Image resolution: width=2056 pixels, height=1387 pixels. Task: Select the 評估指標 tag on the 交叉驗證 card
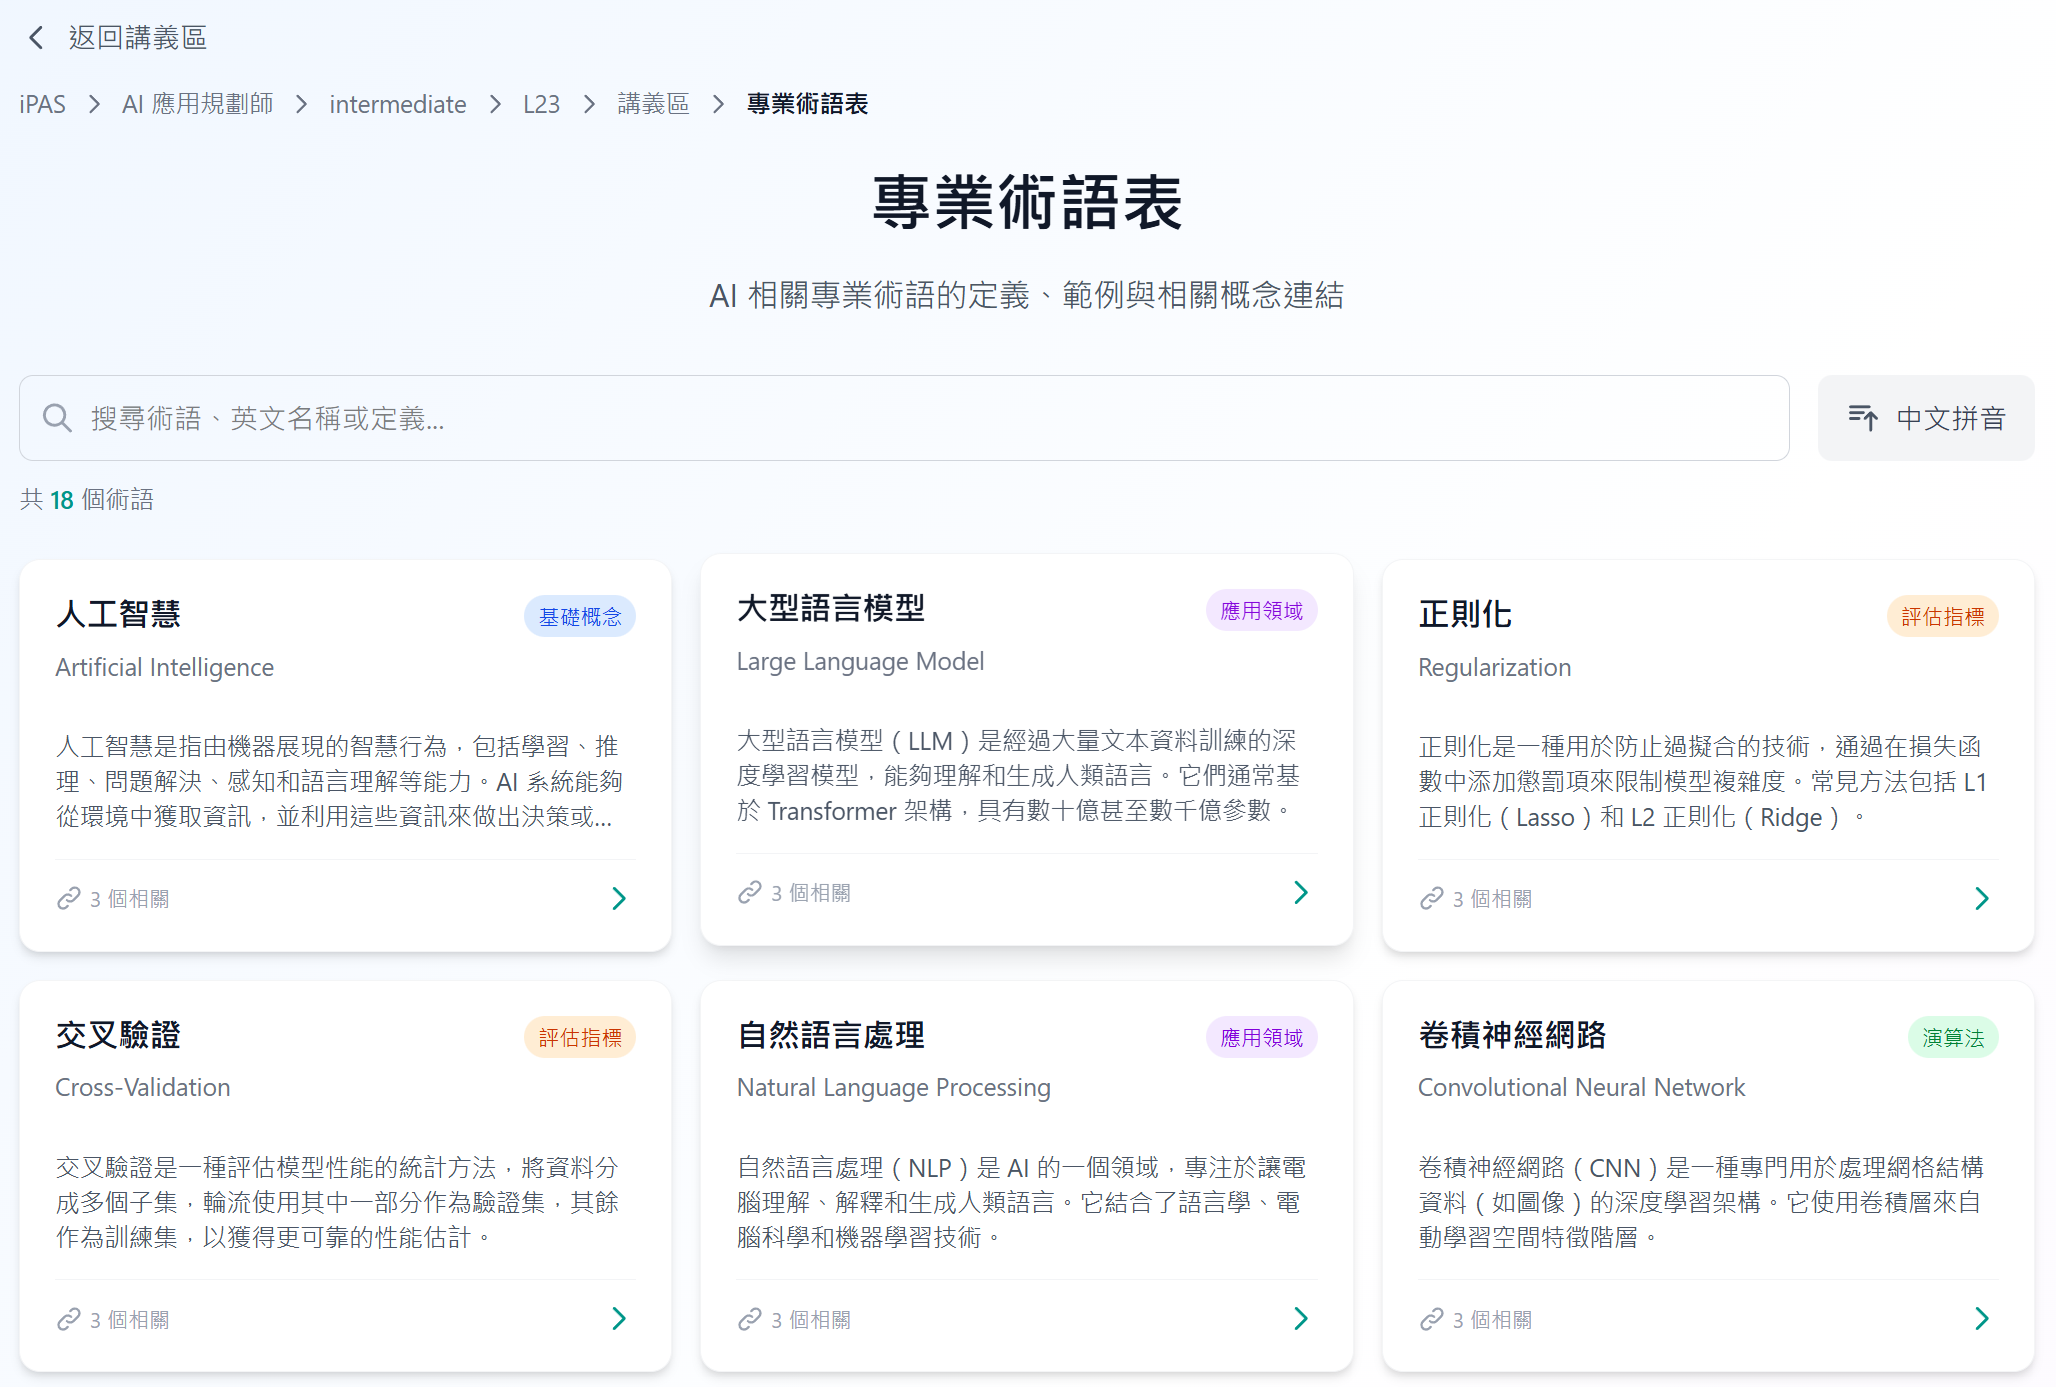(580, 1038)
